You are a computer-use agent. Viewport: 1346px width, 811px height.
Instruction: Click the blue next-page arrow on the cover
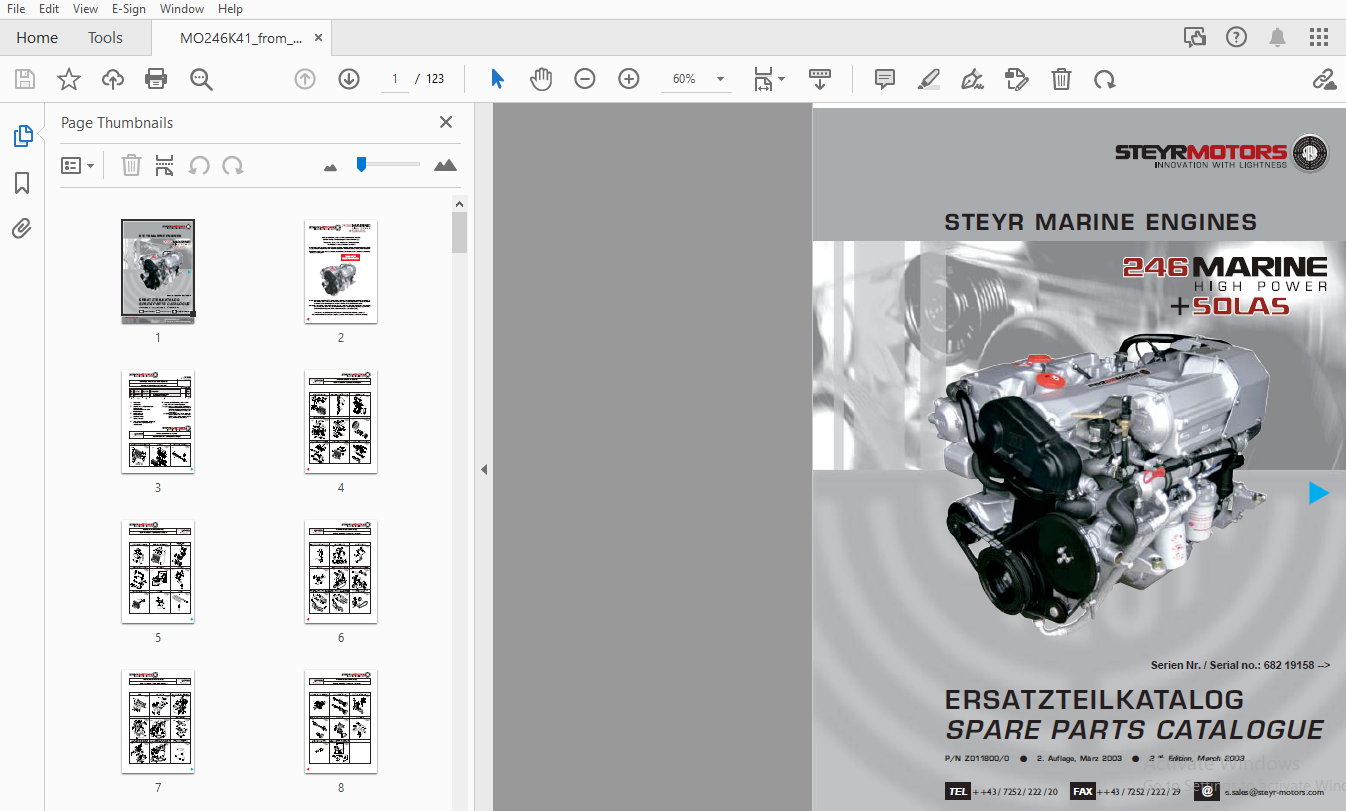coord(1319,493)
